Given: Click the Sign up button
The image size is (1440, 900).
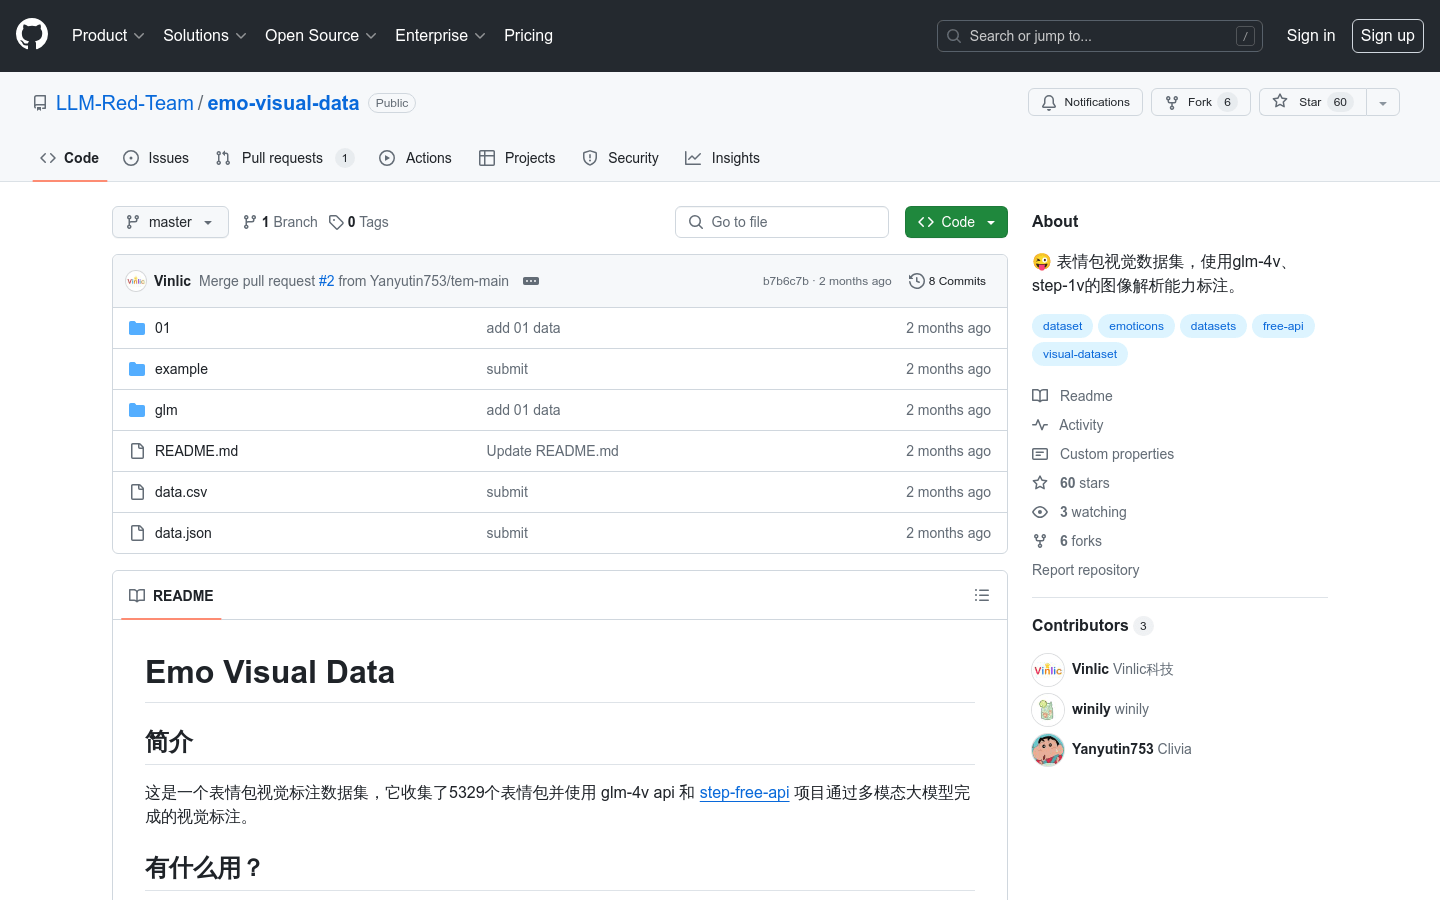Looking at the screenshot, I should tap(1388, 36).
